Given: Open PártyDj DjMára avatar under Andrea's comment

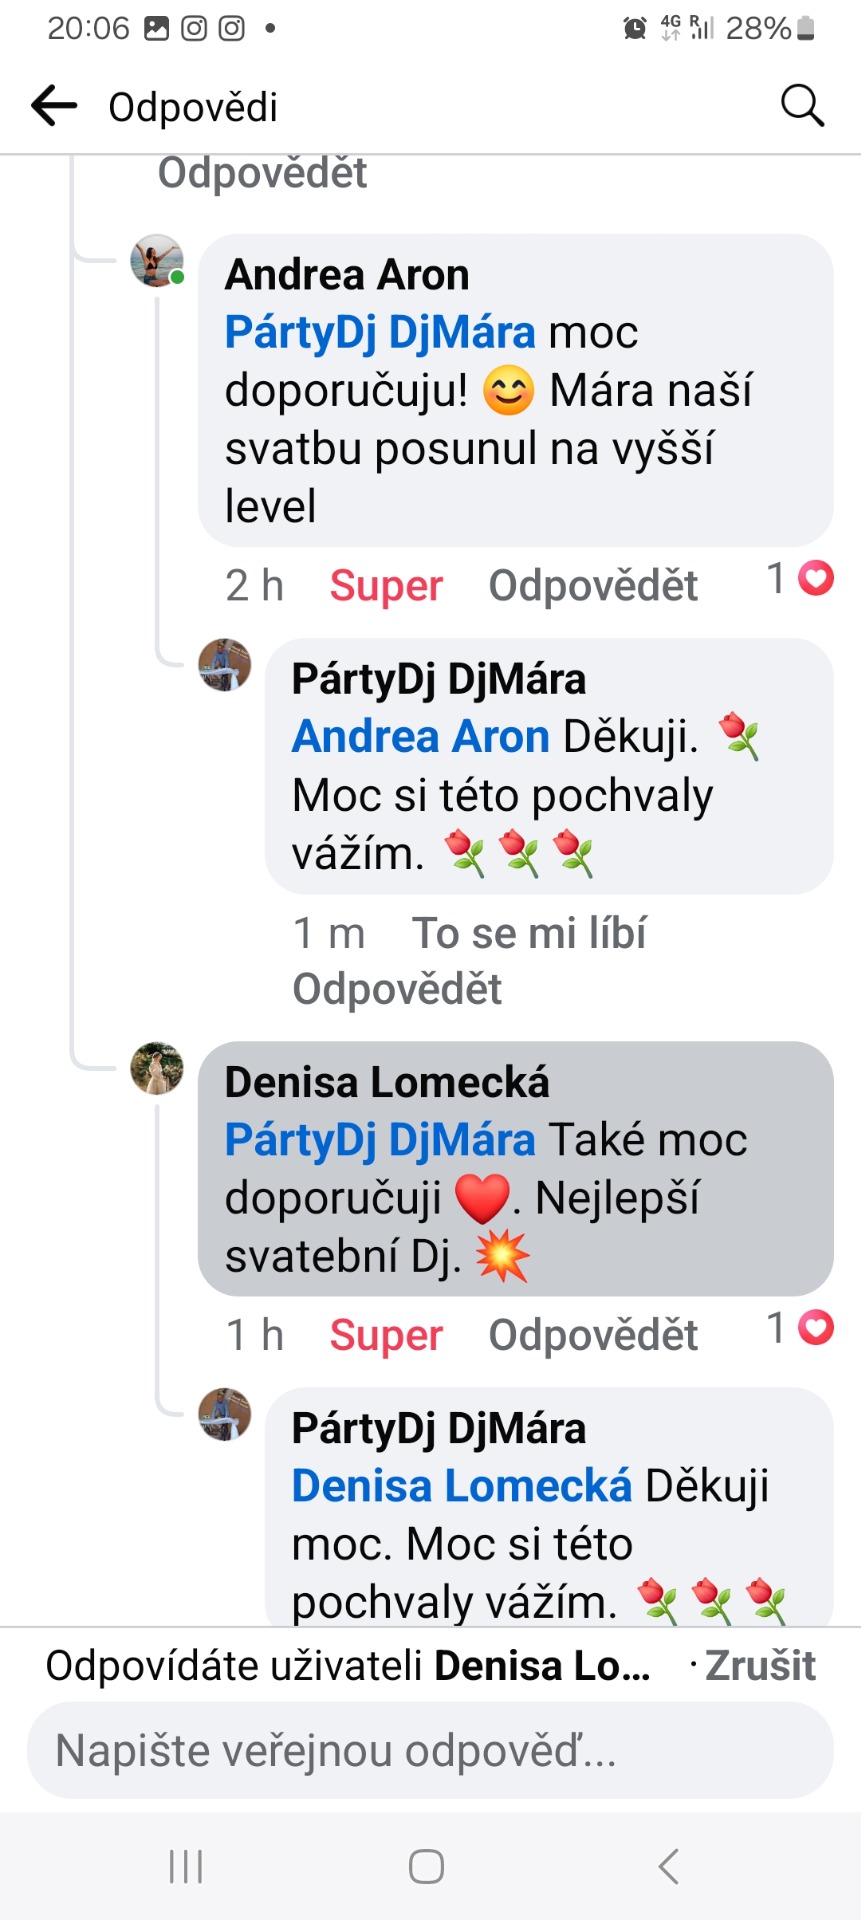Looking at the screenshot, I should coord(225,665).
